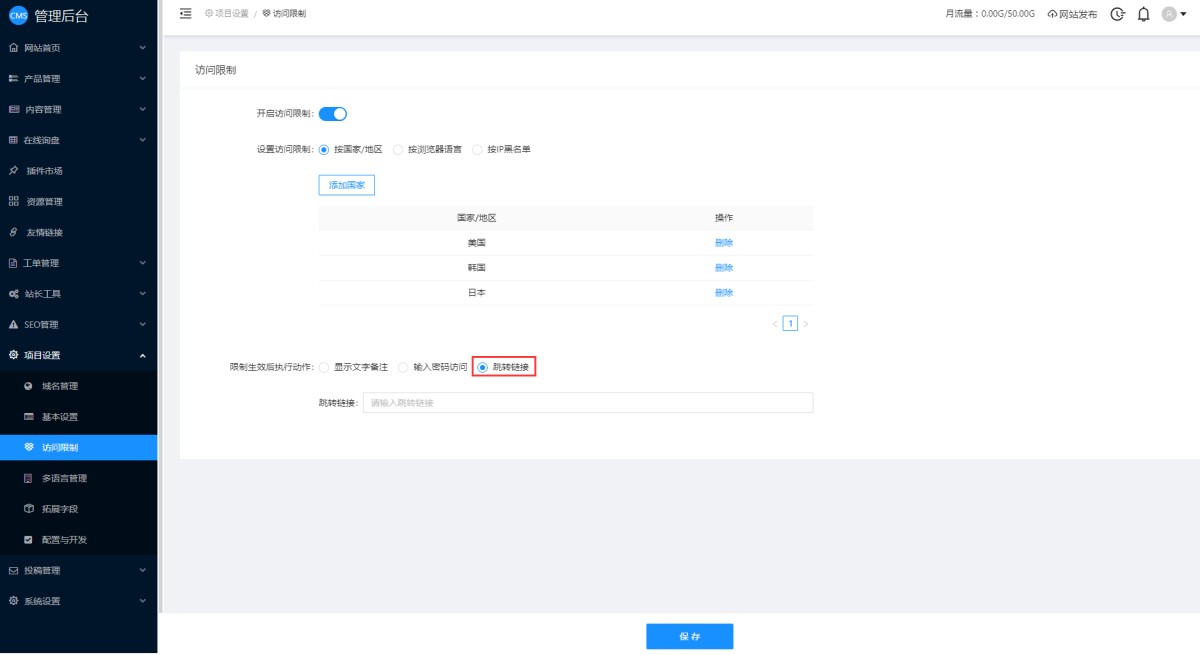Choose the 输入密码访问 radio option
The width and height of the screenshot is (1200, 655).
click(x=404, y=368)
